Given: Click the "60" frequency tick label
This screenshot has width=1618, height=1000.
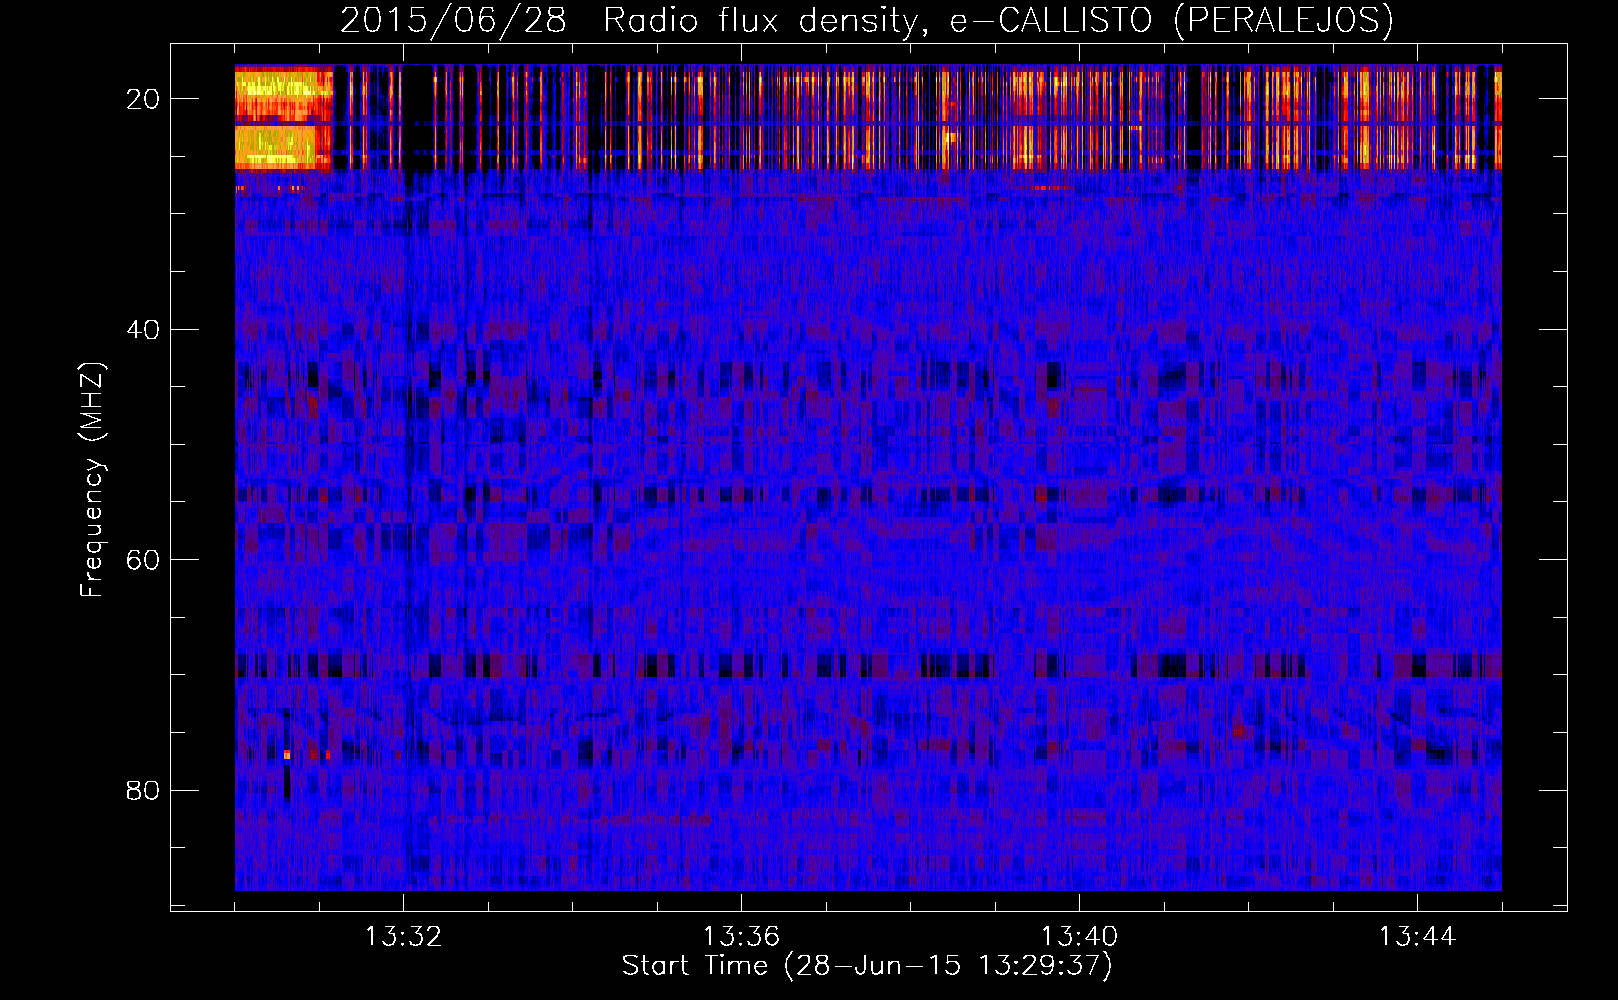Looking at the screenshot, I should (144, 560).
